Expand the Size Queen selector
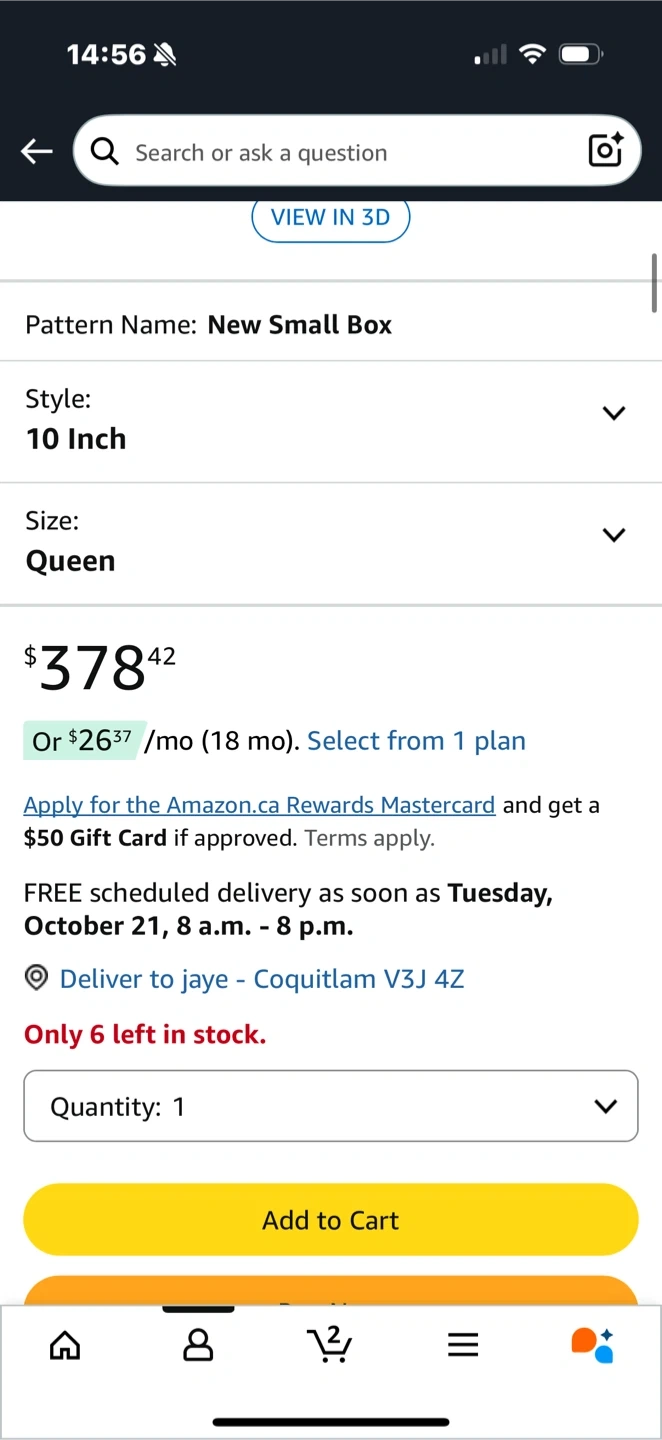 tap(614, 535)
